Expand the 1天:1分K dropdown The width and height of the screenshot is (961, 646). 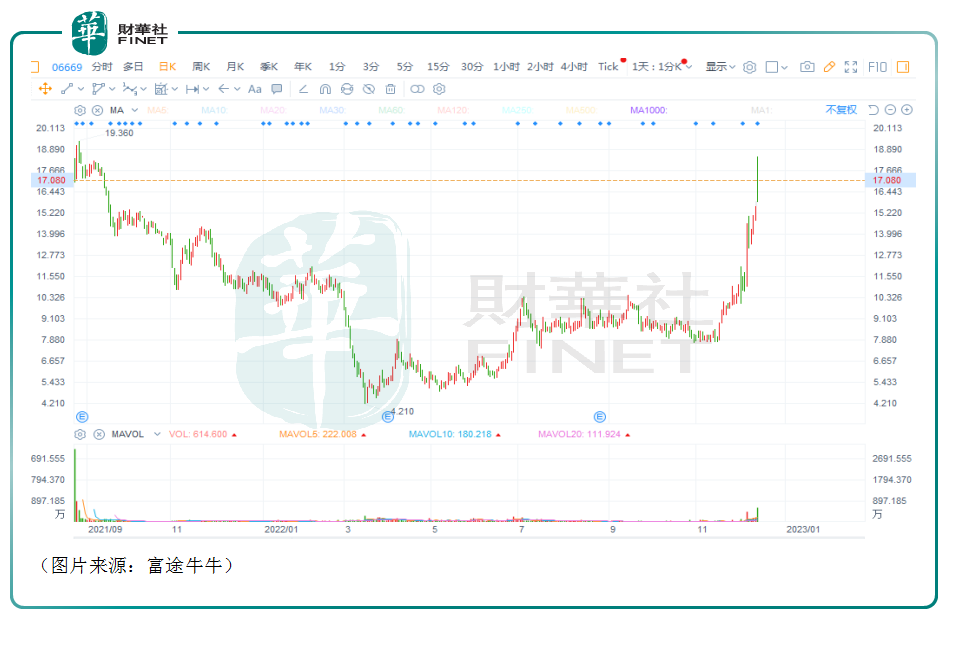pos(660,67)
